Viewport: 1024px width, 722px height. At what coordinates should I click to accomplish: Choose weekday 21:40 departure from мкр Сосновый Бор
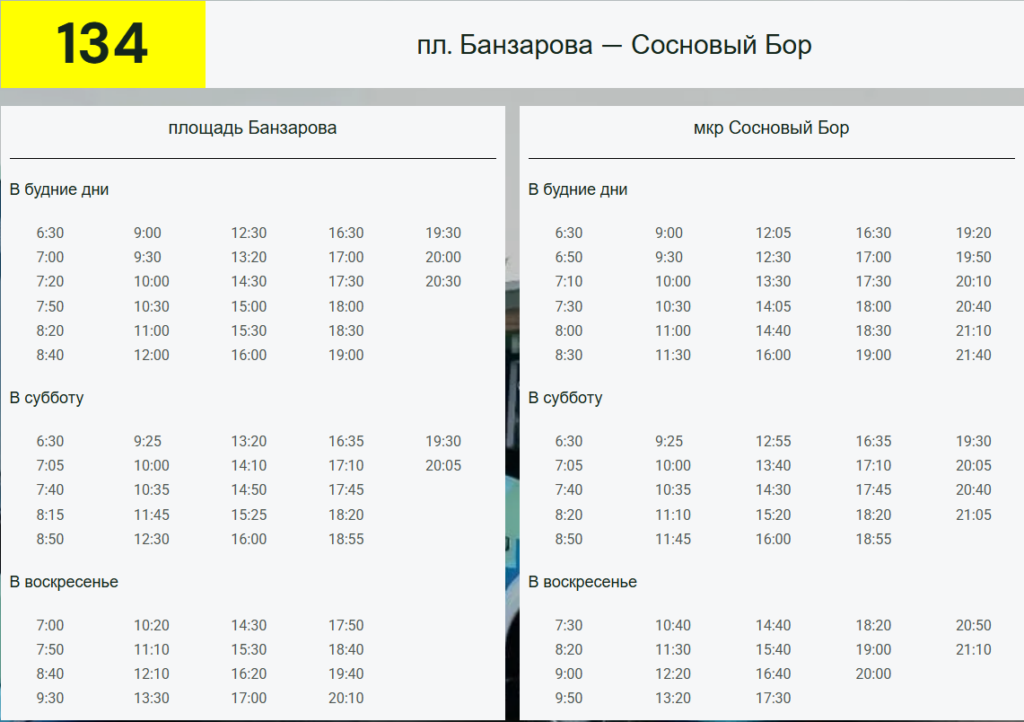[974, 355]
